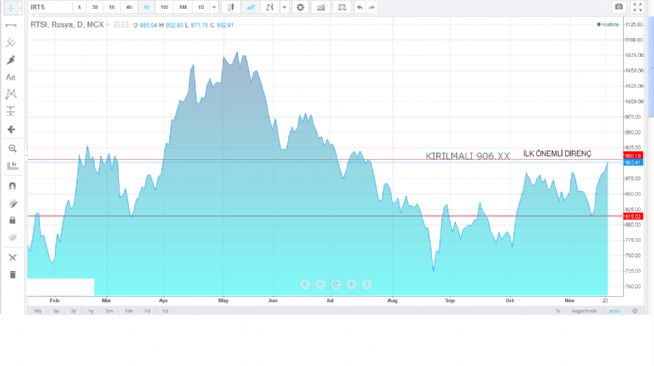The image size is (654, 366).
Task: Switch to bars chart style
Action: tap(270, 7)
